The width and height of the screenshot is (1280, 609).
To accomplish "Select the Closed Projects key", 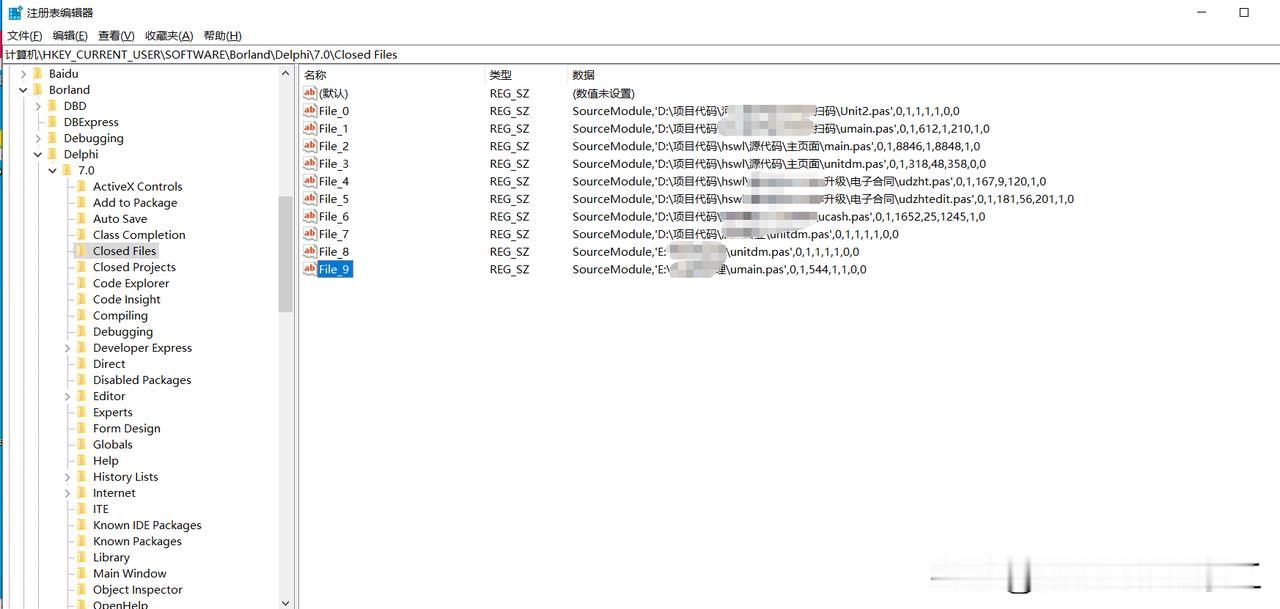I will click(134, 267).
